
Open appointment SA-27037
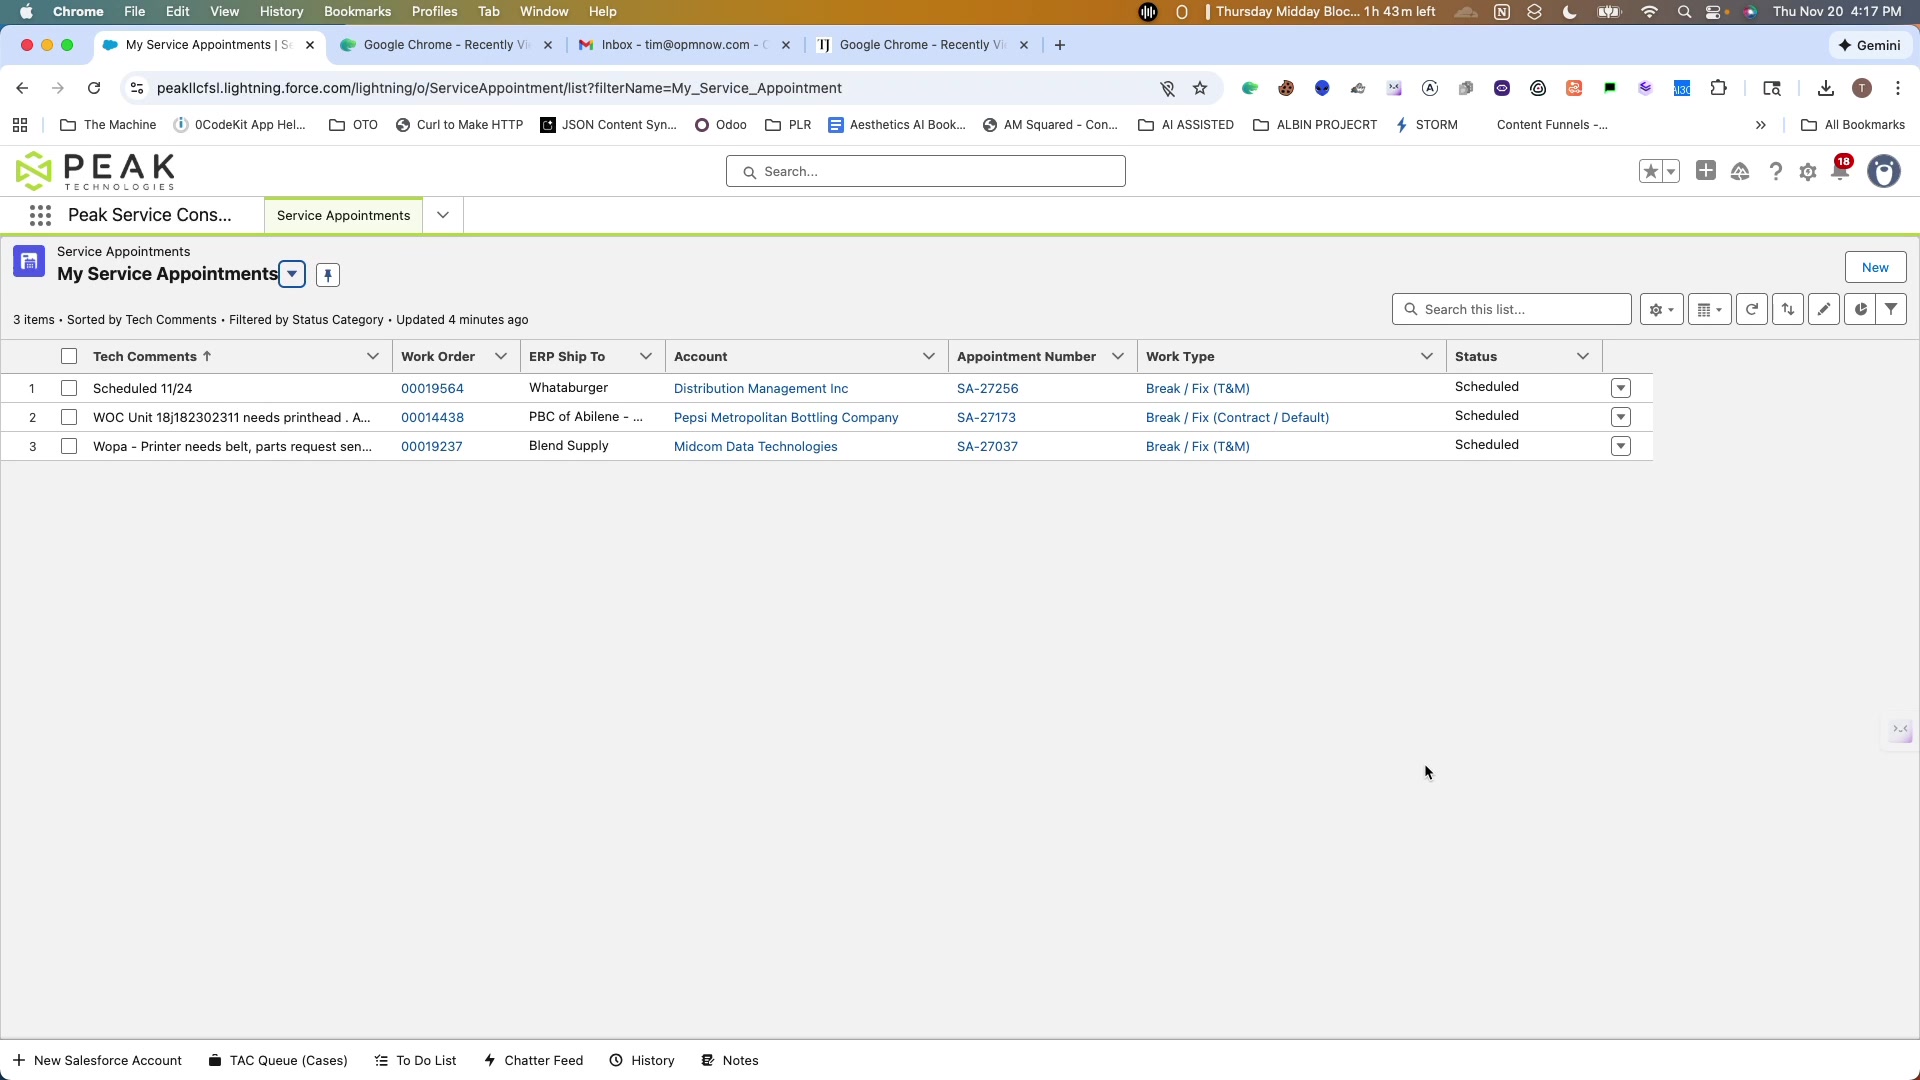(987, 447)
